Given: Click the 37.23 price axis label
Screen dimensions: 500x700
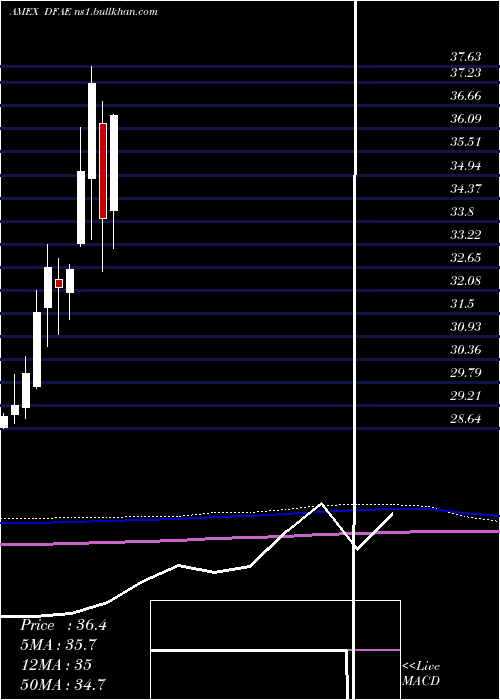Looking at the screenshot, I should pyautogui.click(x=466, y=72).
